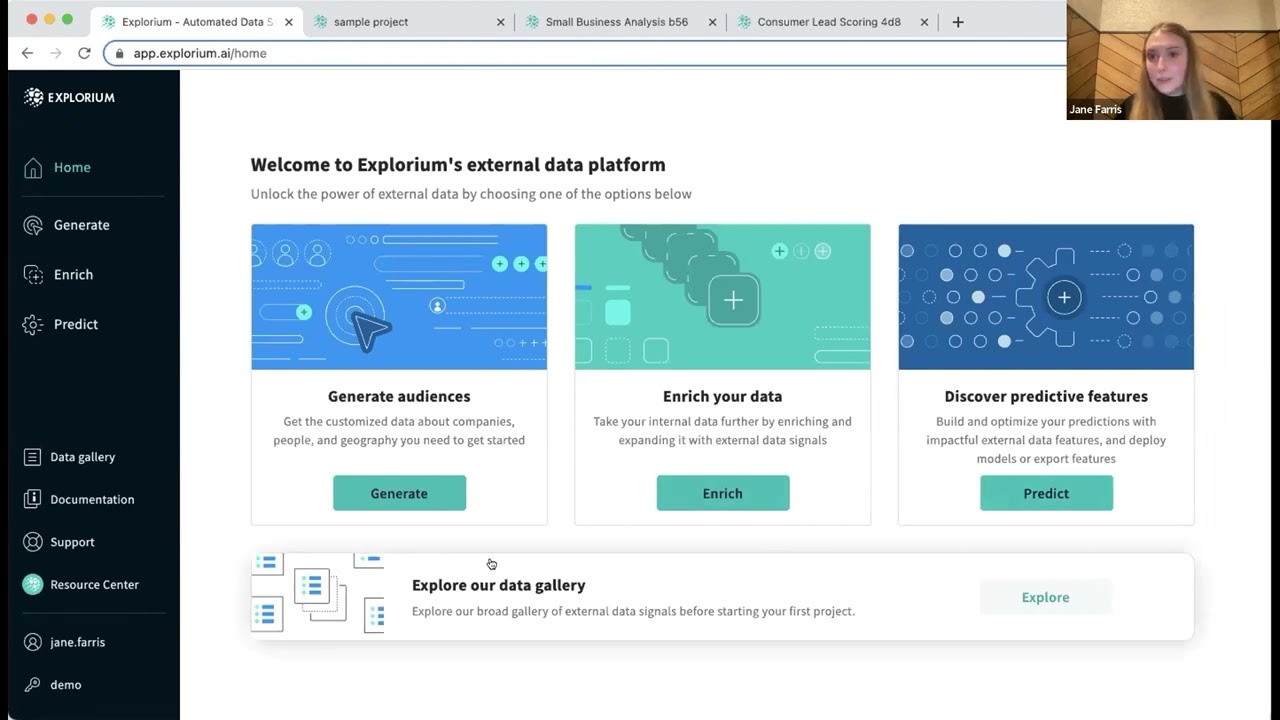
Task: Close the window with red macOS button
Action: [31, 20]
